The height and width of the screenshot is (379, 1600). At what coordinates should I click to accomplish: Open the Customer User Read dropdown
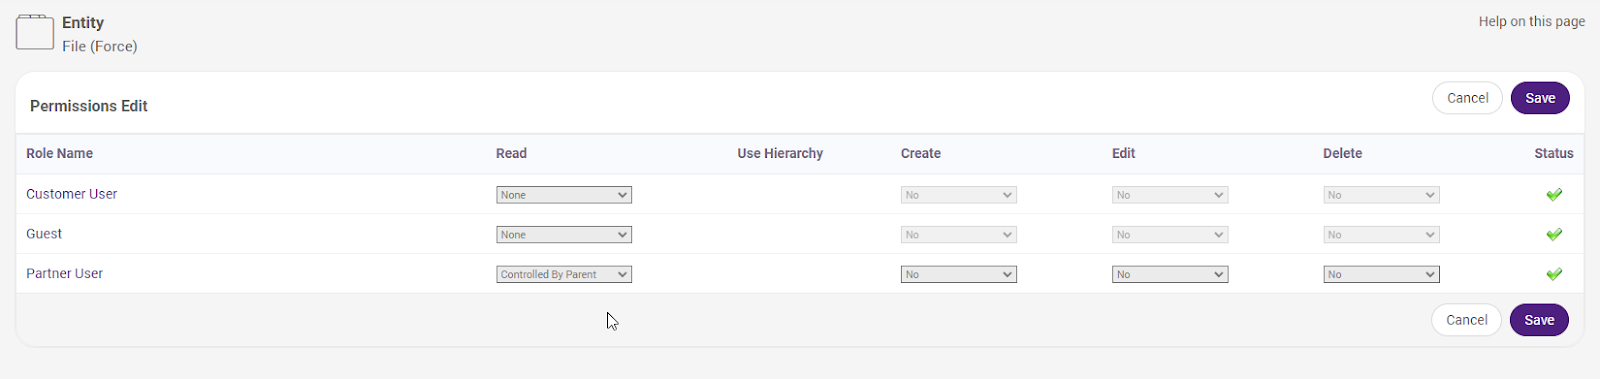[x=564, y=195]
